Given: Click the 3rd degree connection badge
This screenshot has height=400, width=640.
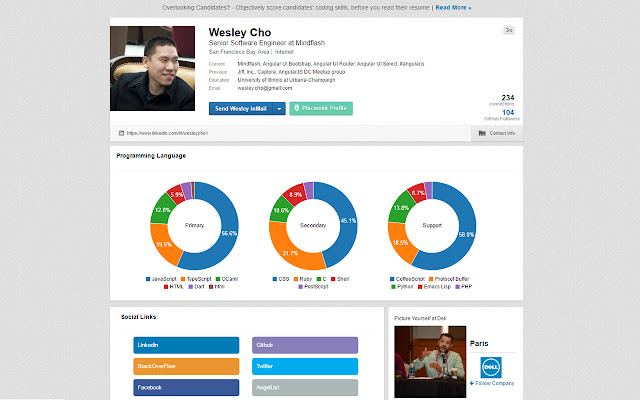Looking at the screenshot, I should [x=508, y=31].
